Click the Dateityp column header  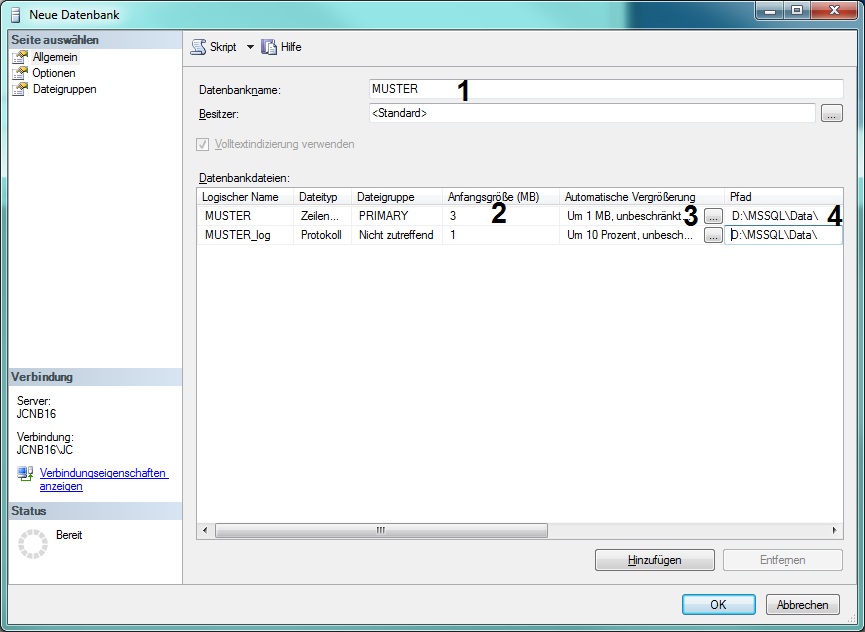(x=323, y=197)
